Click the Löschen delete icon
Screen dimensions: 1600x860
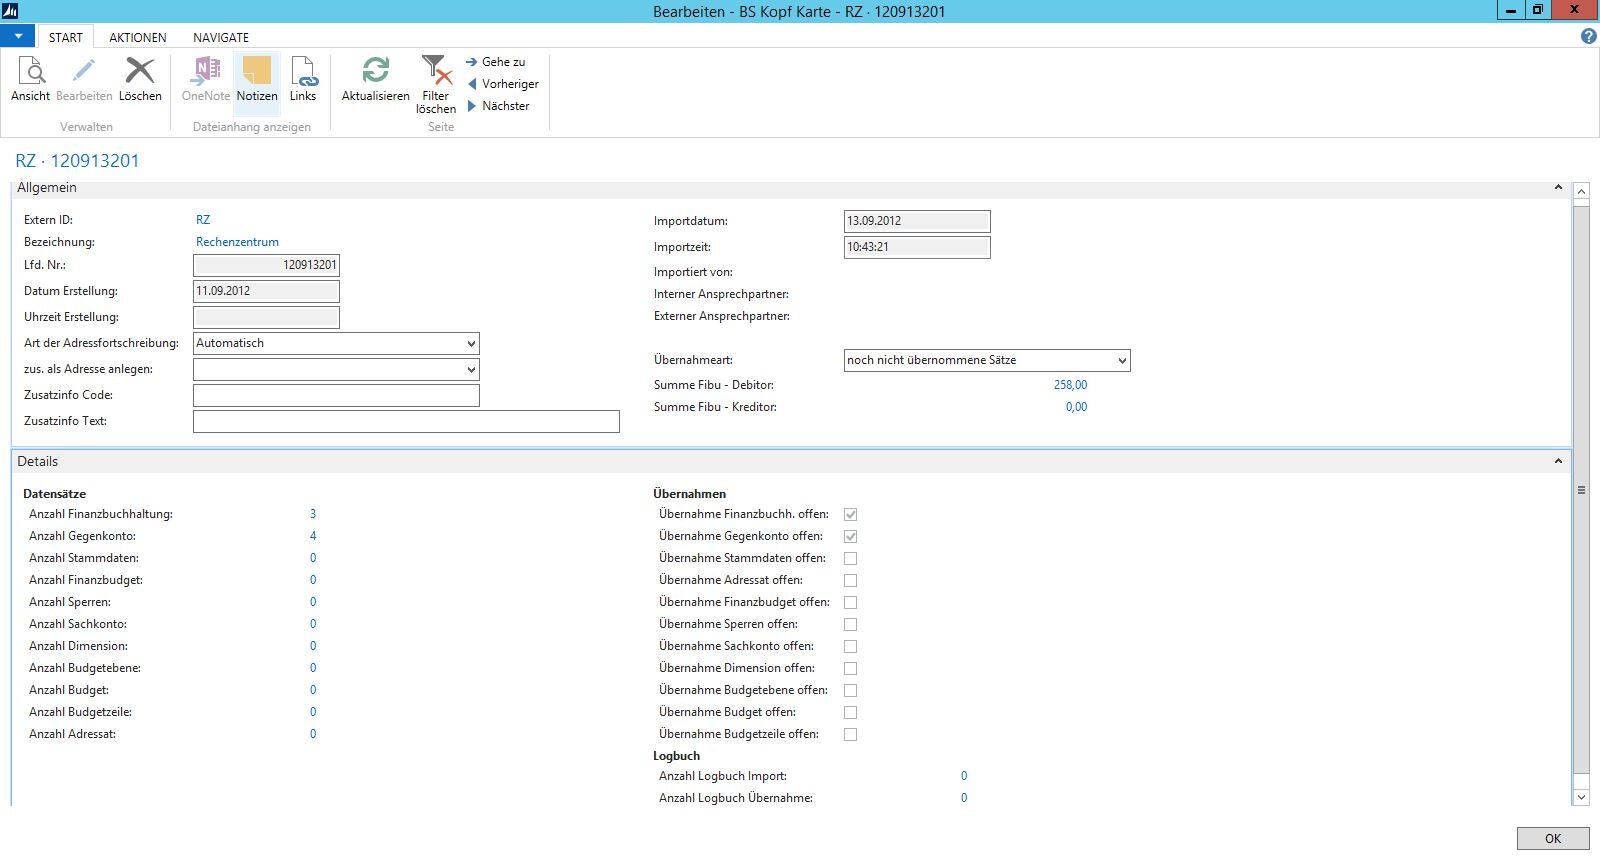pos(140,79)
